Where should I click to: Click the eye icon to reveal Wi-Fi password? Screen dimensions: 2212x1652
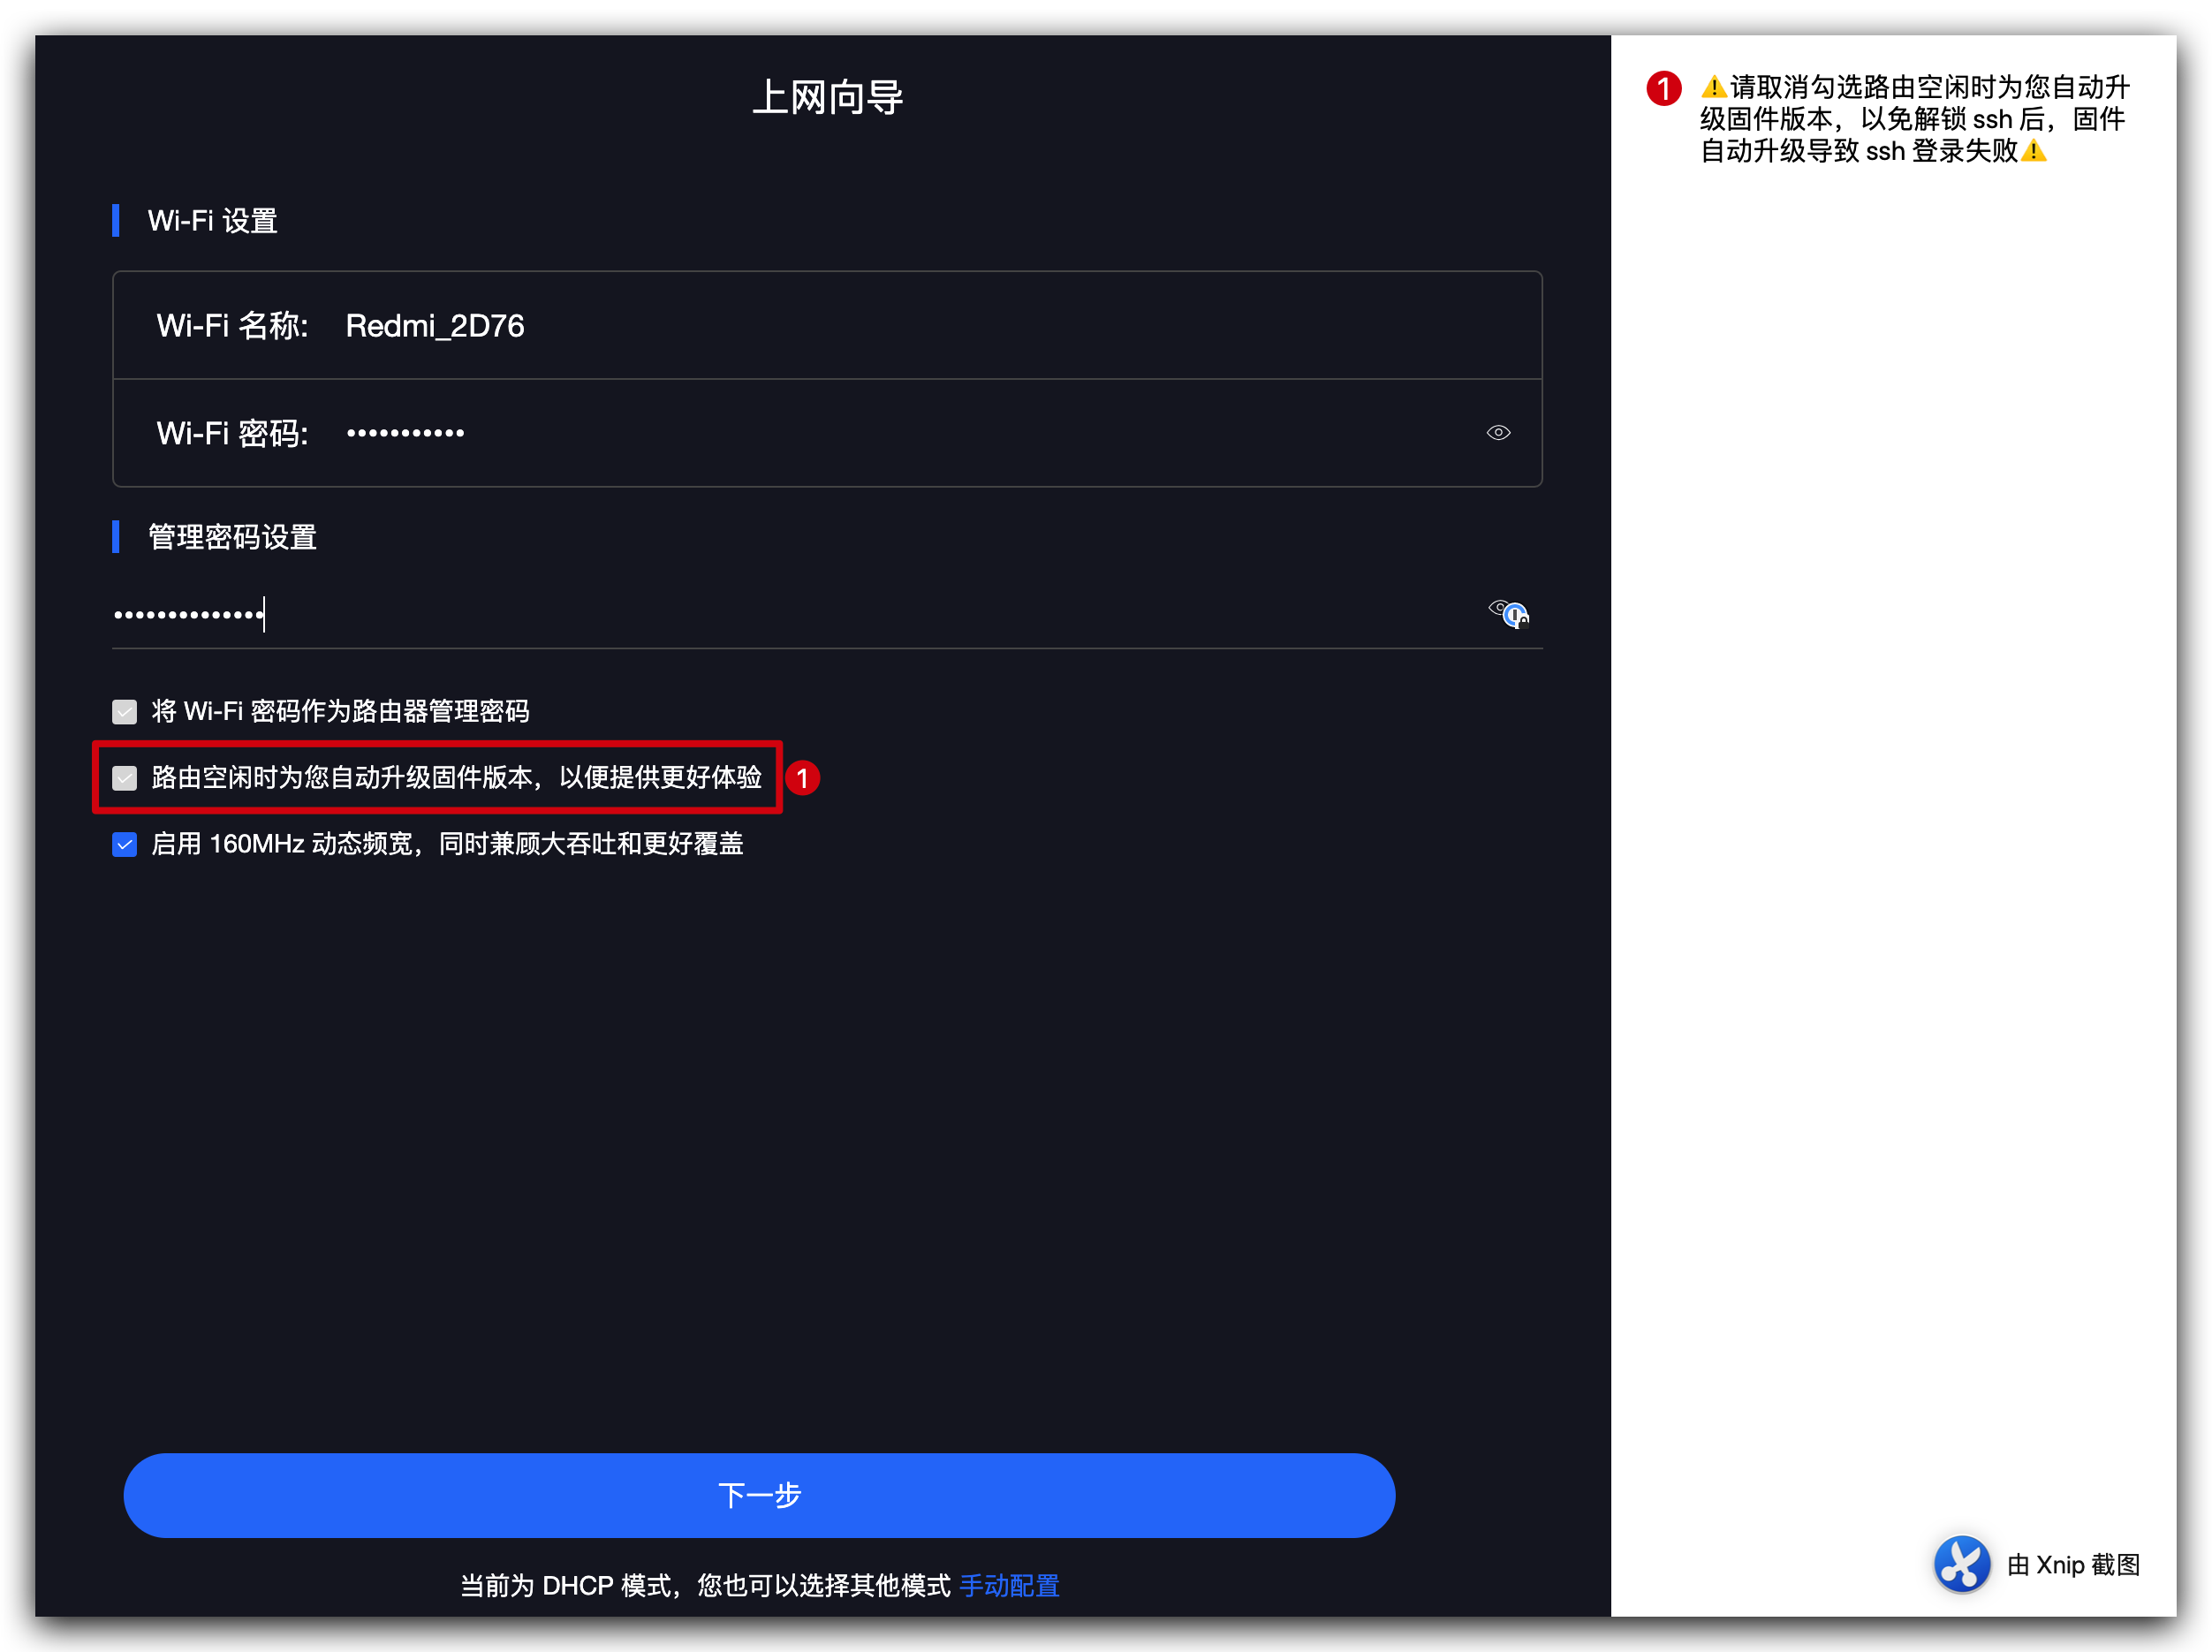[1496, 432]
